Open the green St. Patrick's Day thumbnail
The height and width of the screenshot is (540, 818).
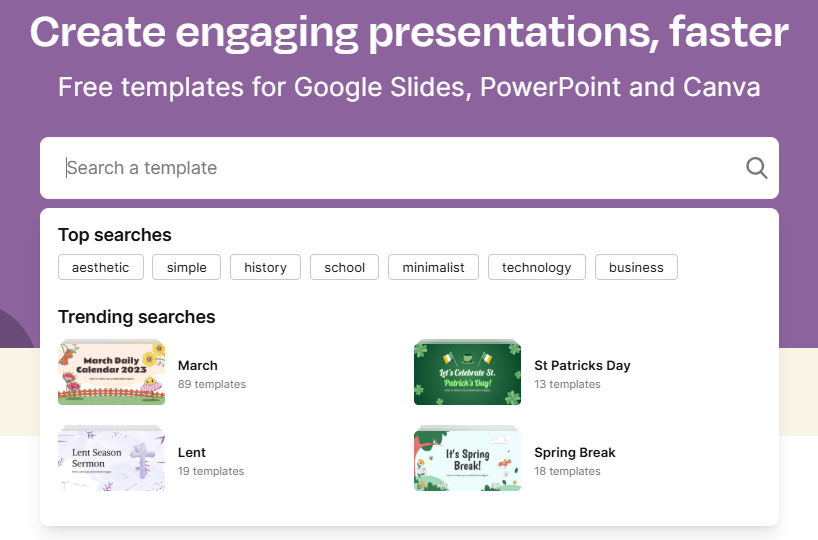coord(467,373)
